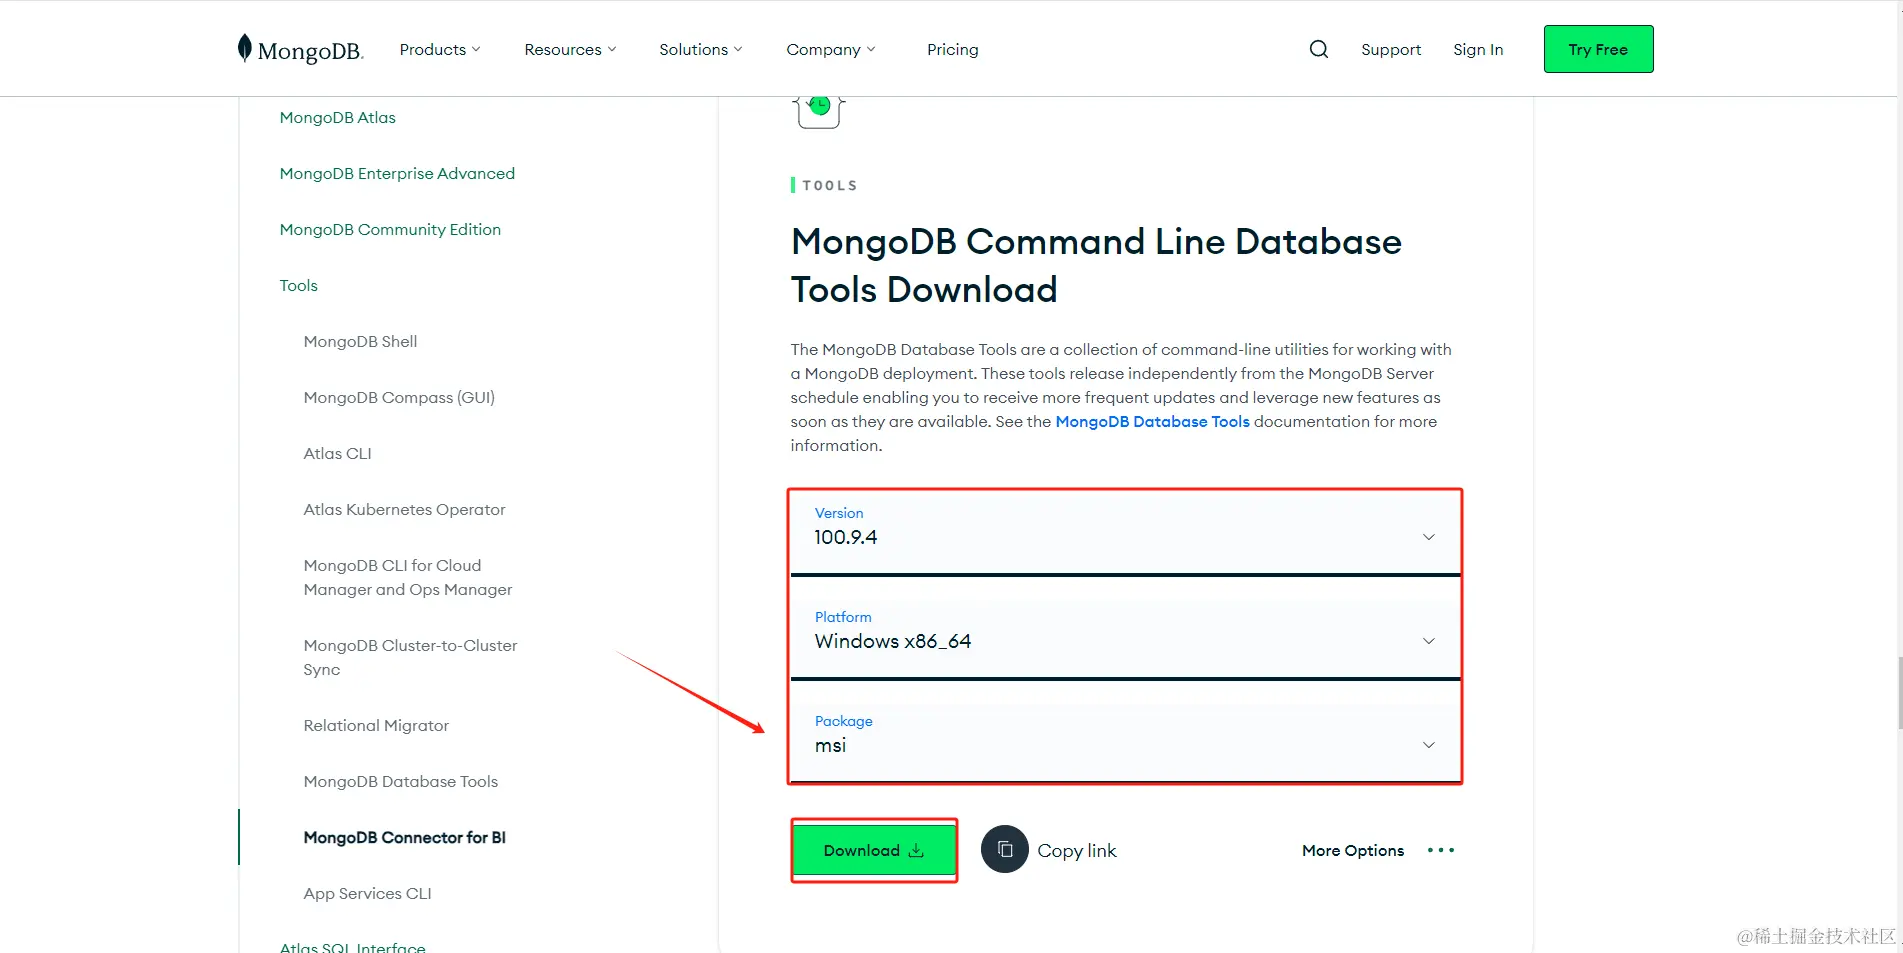Expand the Package dropdown showing msi
Viewport: 1903px width, 953px height.
pyautogui.click(x=1428, y=744)
